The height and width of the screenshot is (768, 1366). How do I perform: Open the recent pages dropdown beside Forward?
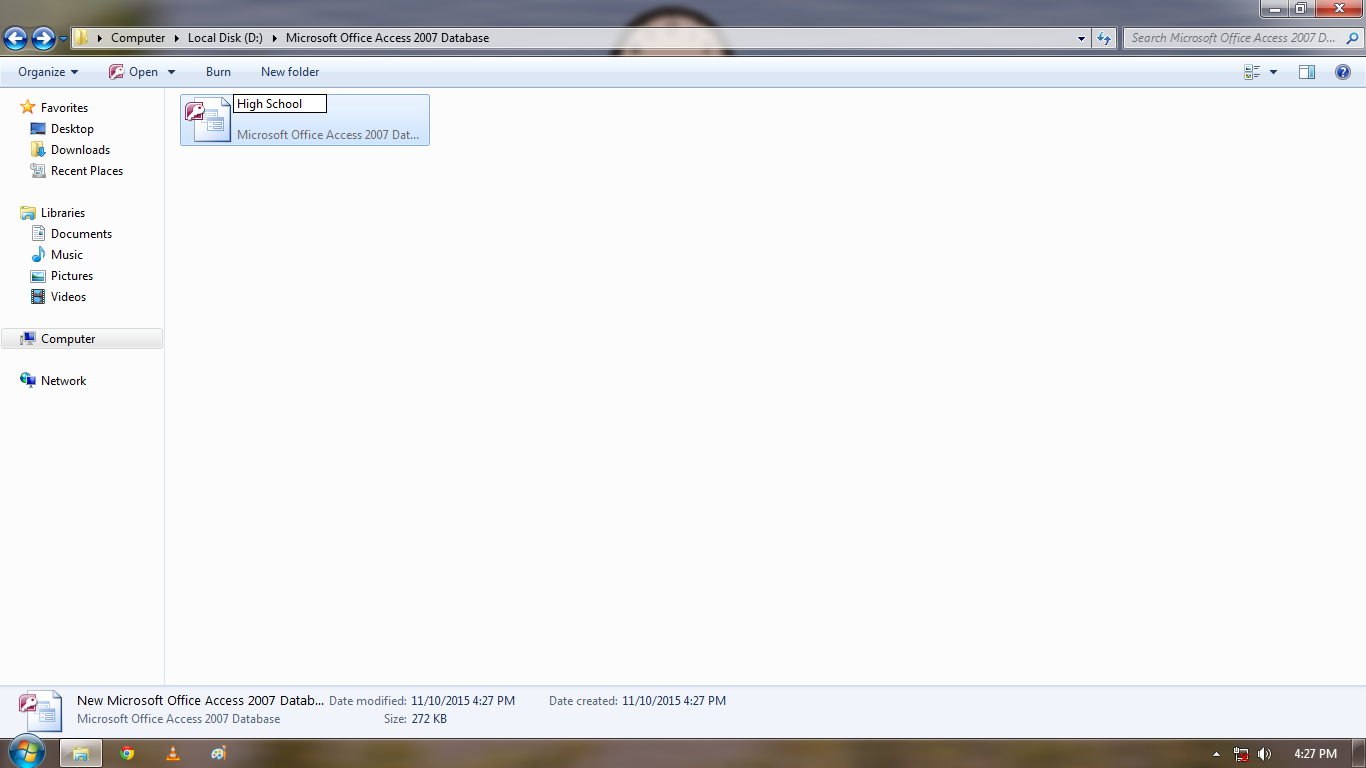click(64, 39)
